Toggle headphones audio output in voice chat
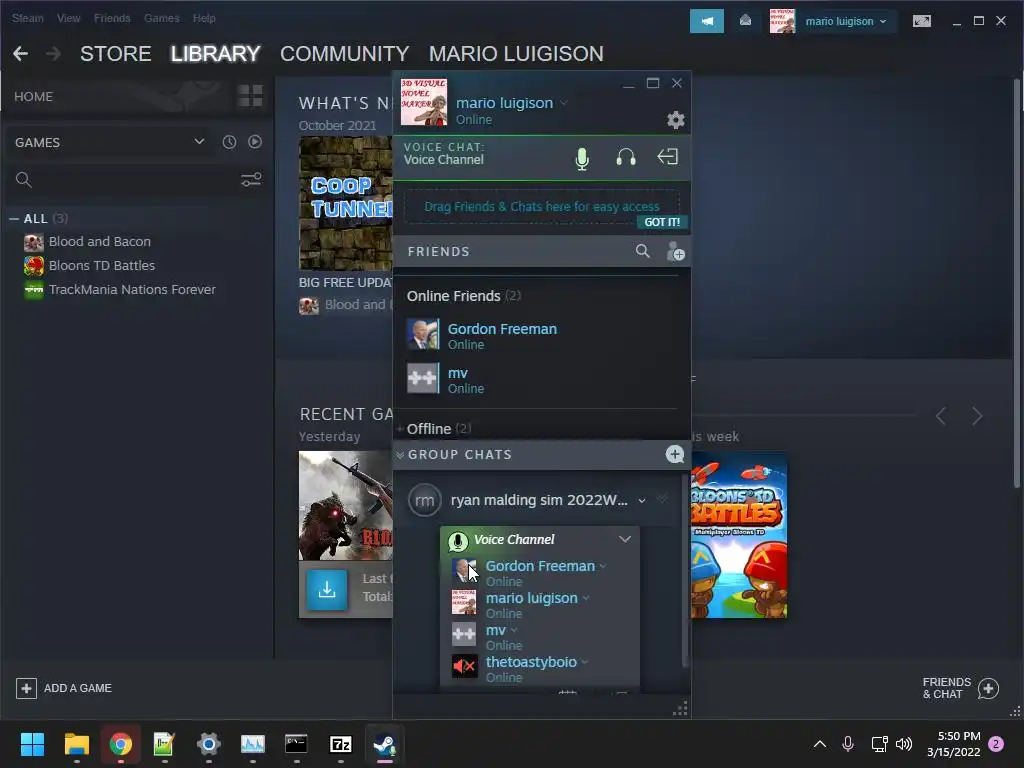 626,157
